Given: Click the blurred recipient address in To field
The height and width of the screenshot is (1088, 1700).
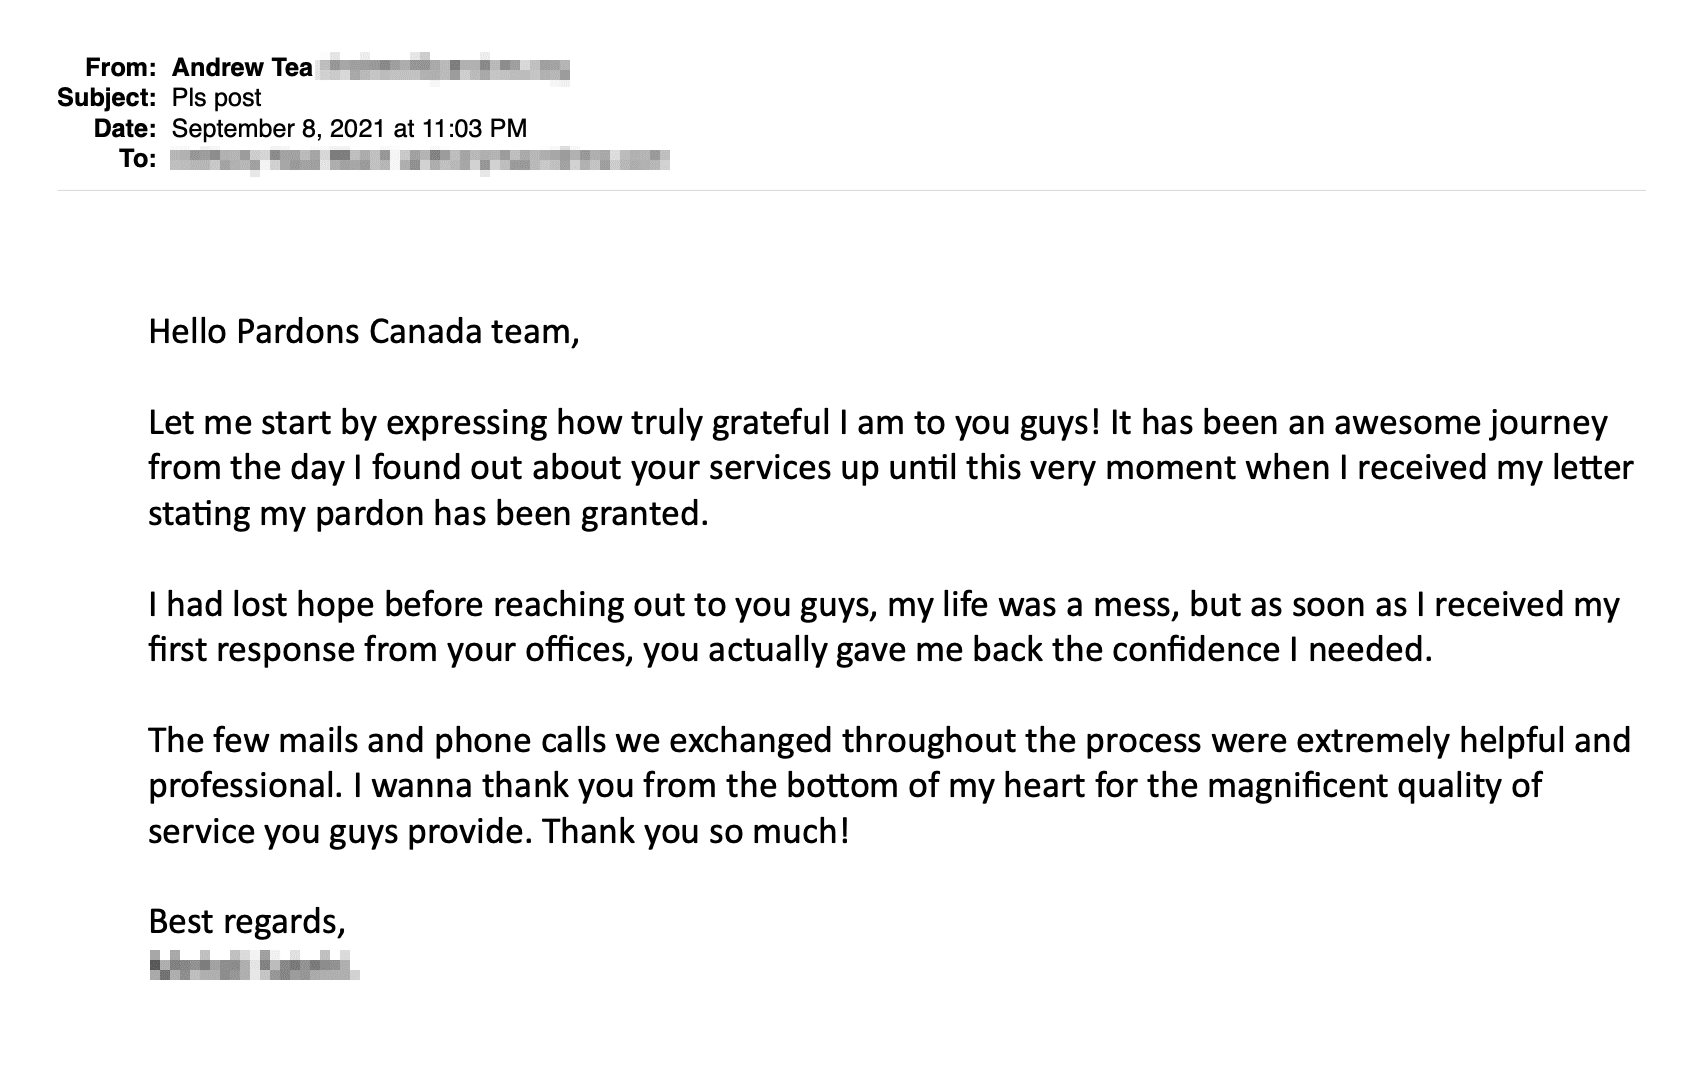Looking at the screenshot, I should (419, 160).
